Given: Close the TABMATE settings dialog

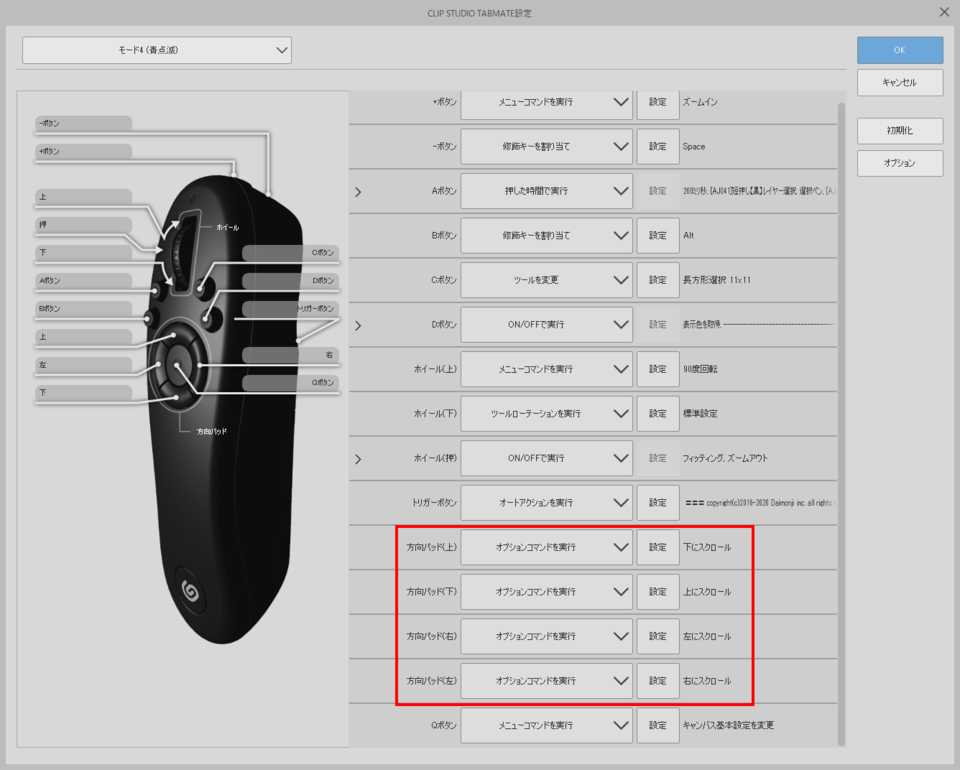Looking at the screenshot, I should coord(944,12).
